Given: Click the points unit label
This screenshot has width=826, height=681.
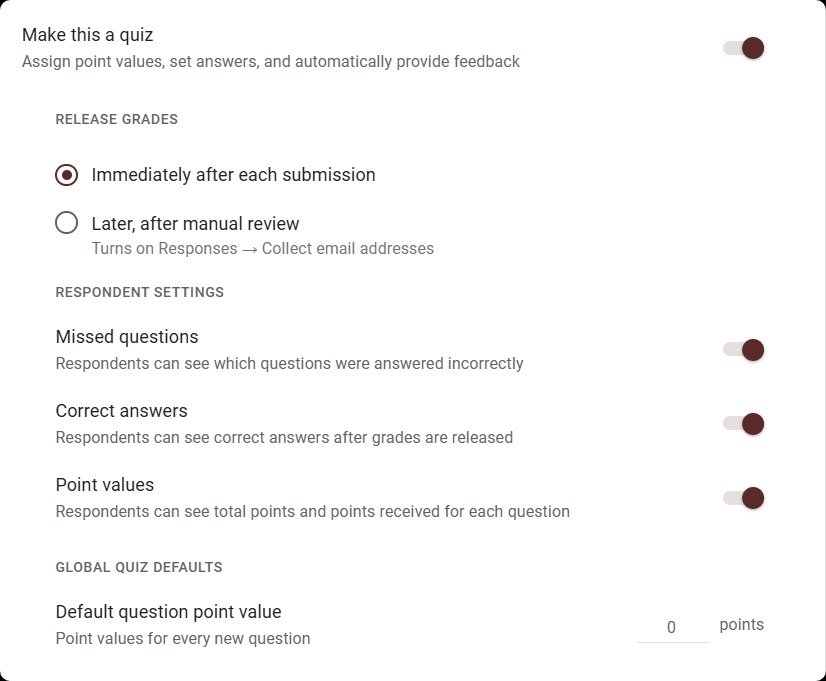Looking at the screenshot, I should [x=741, y=624].
